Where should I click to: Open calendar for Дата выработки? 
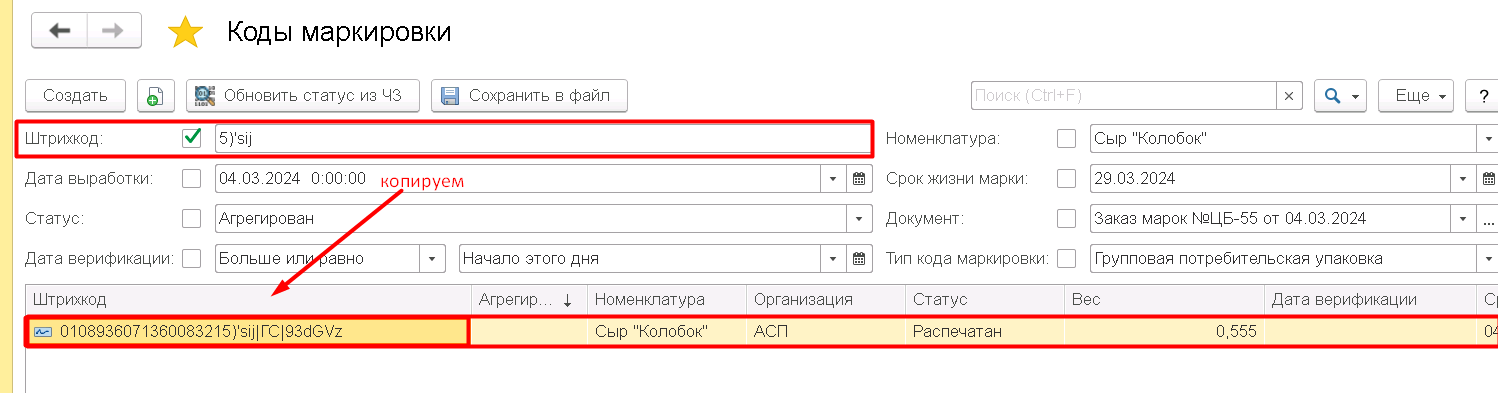point(860,179)
